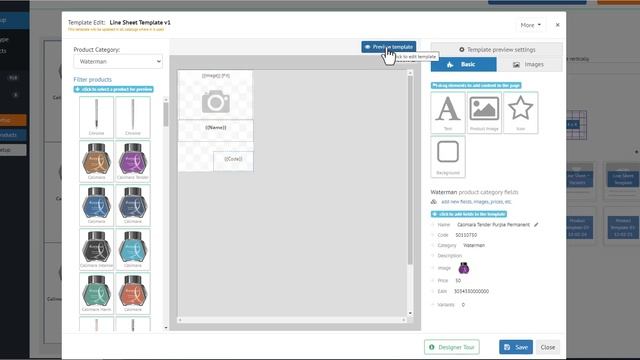Select the star Icon element tile
This screenshot has width=640, height=360.
pos(520,113)
